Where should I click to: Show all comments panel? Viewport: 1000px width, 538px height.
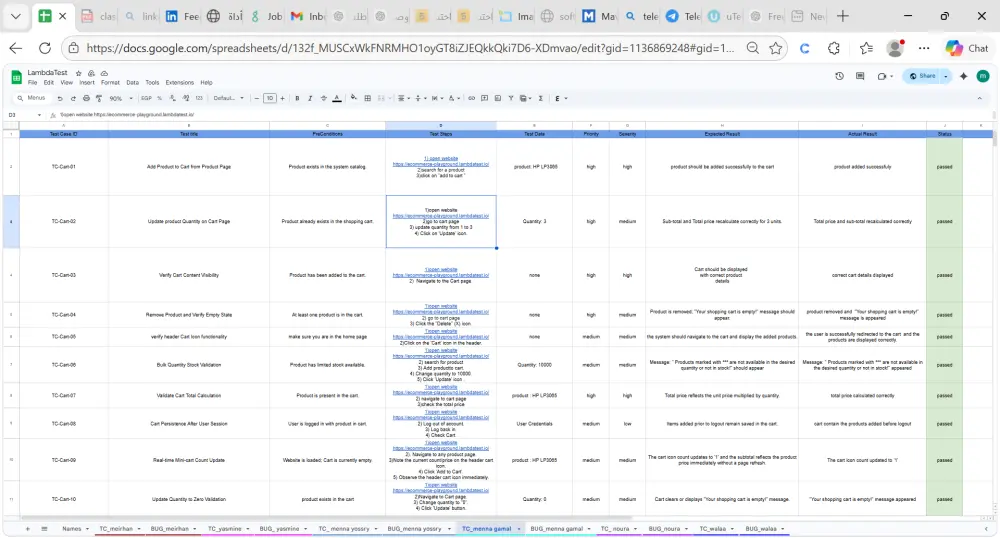click(860, 76)
